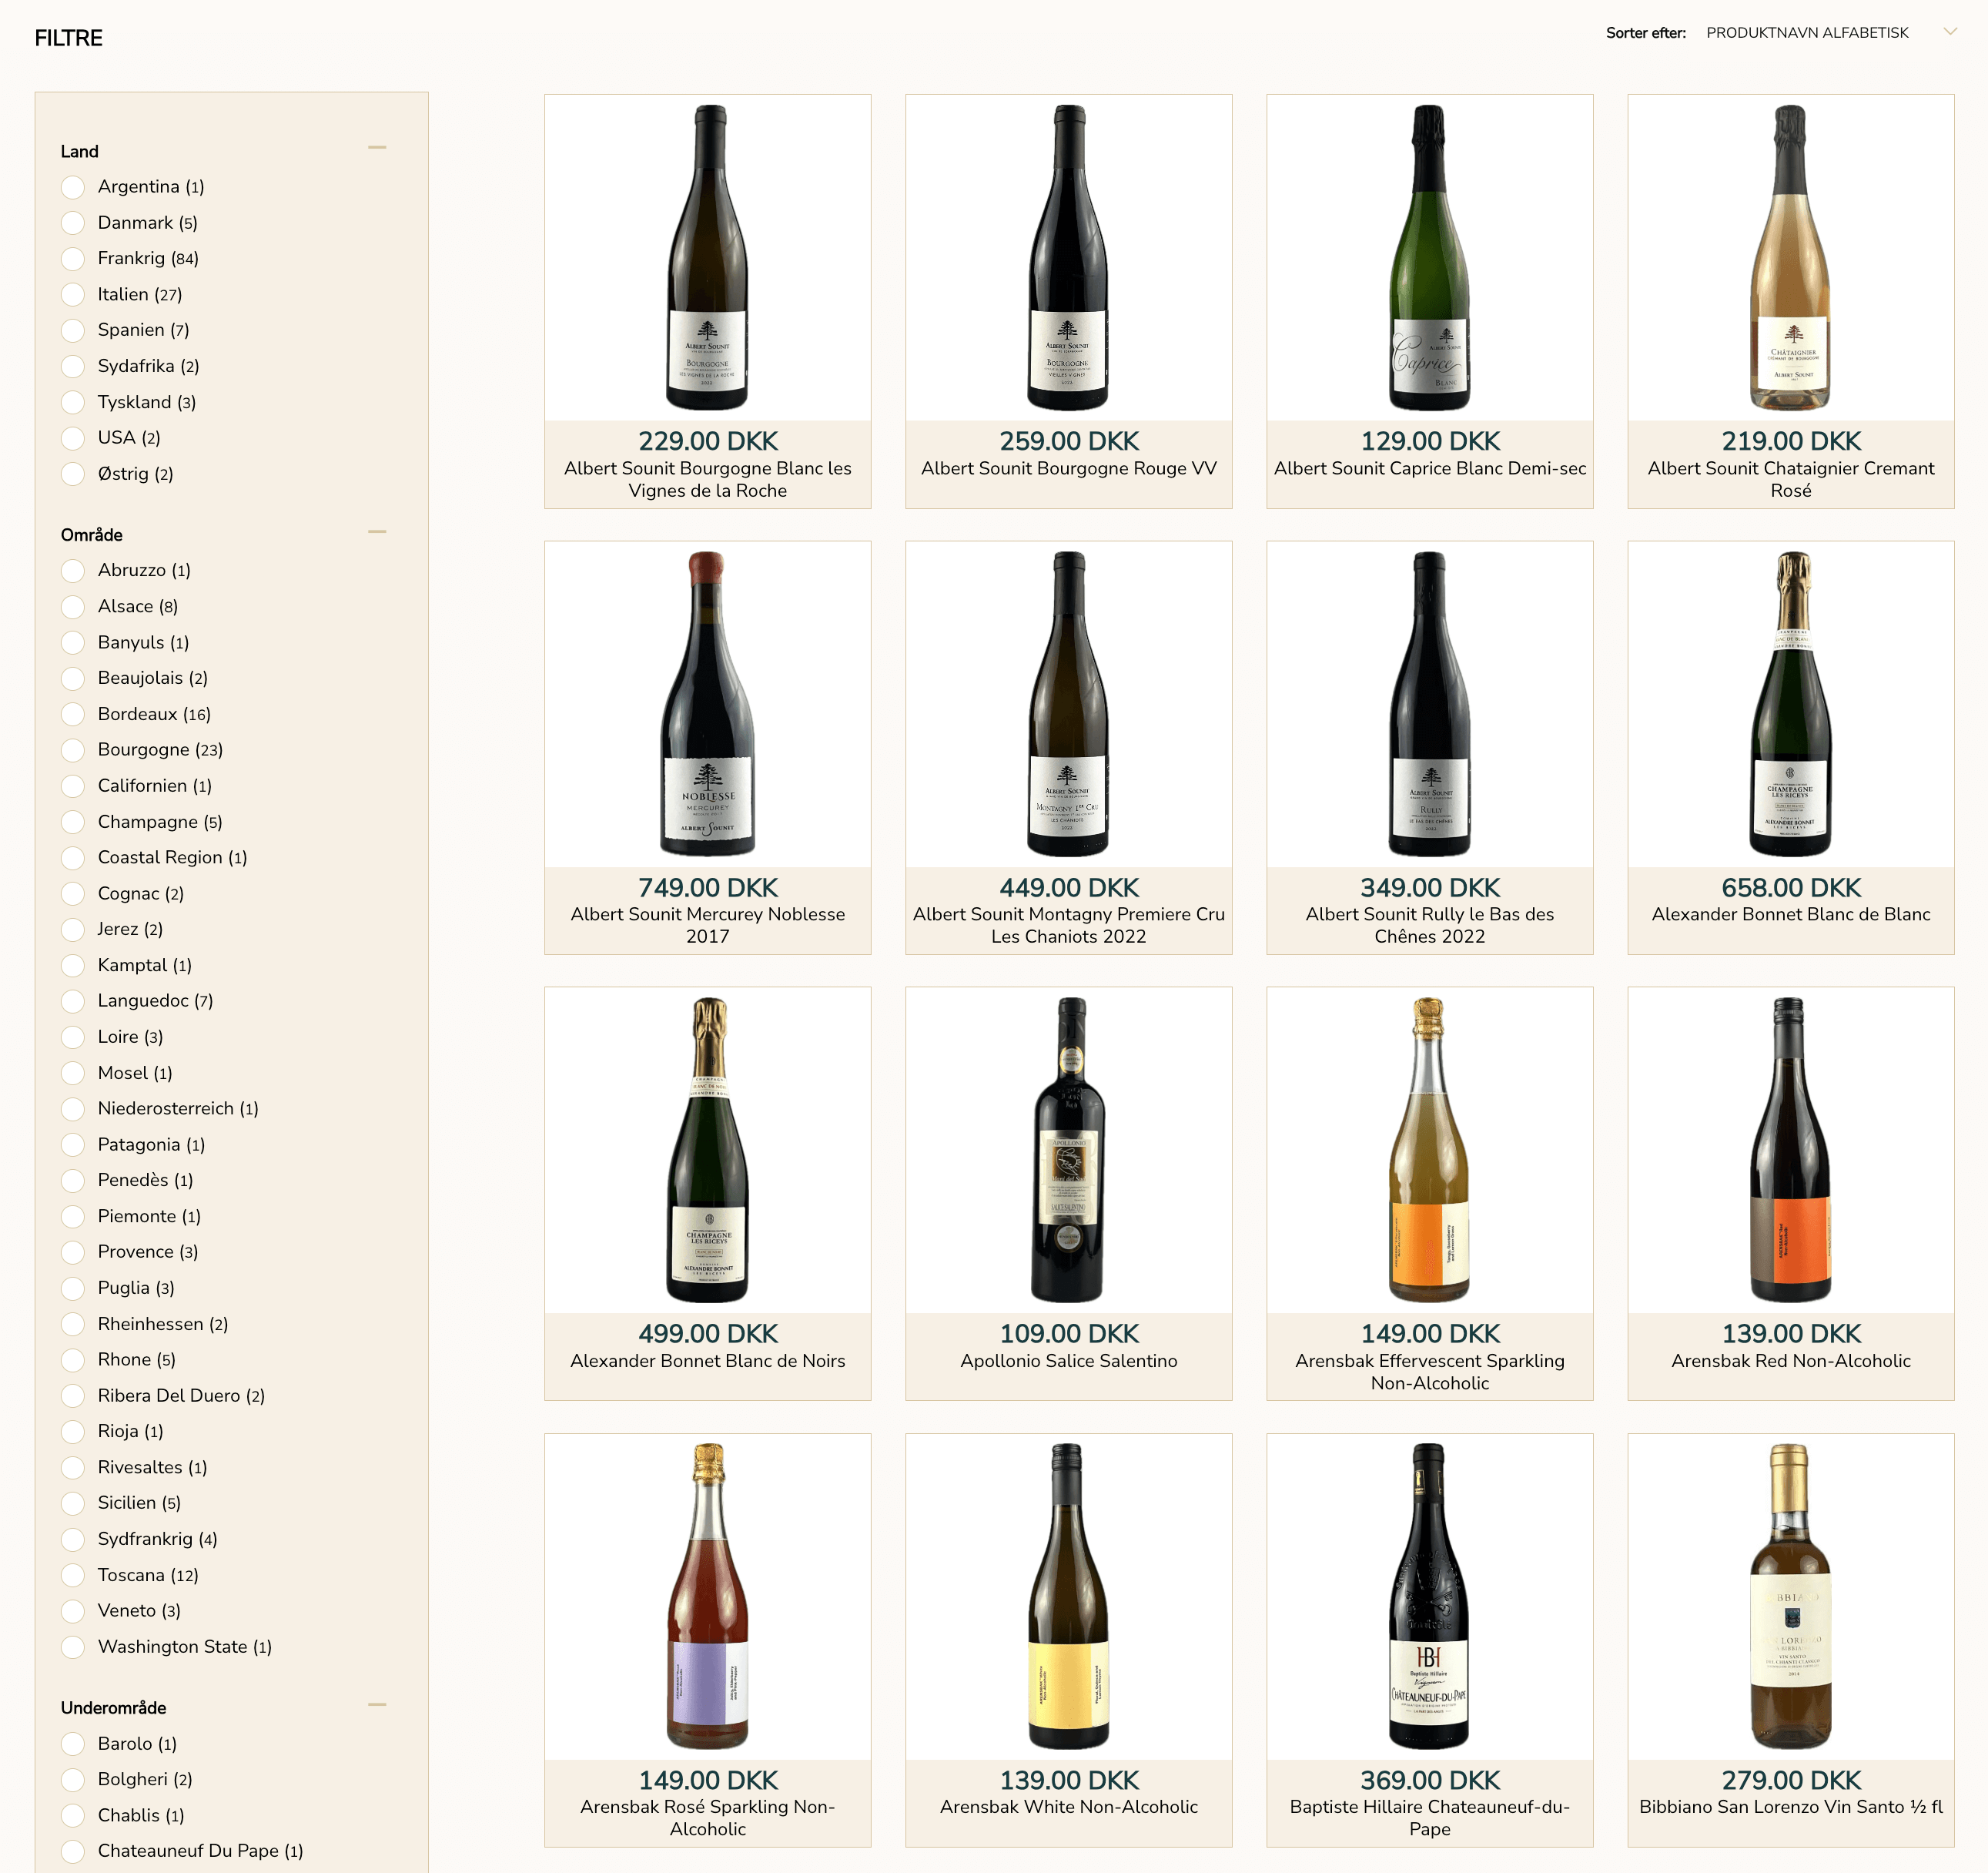Screen dimensions: 1988x1873
Task: Check the Piemonte region filter
Action: tap(73, 1217)
